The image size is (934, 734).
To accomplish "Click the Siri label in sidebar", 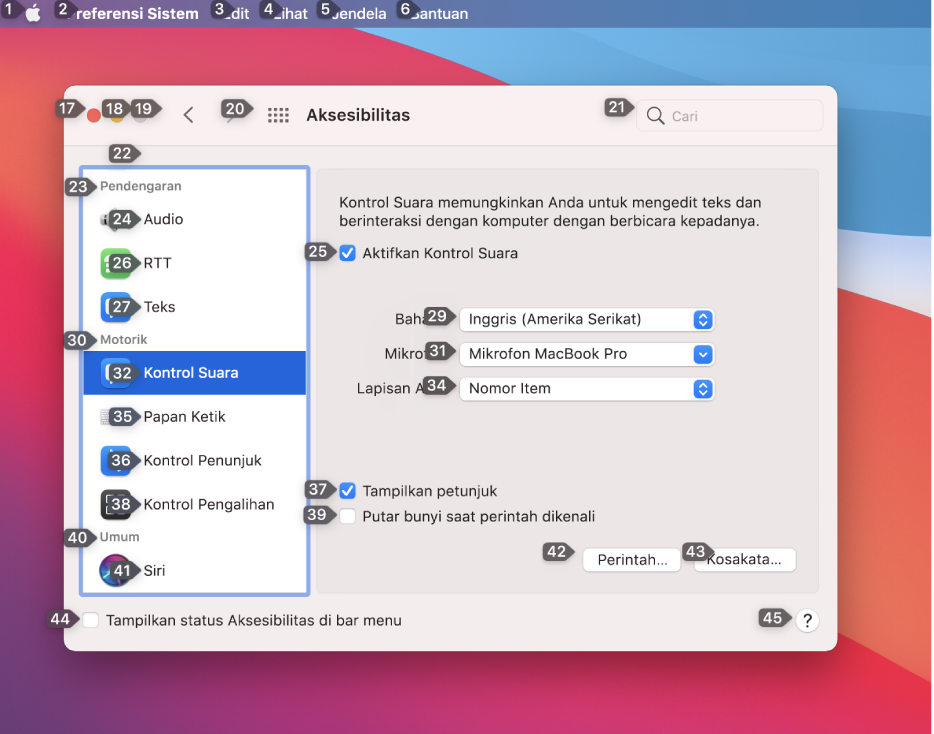I will point(154,571).
